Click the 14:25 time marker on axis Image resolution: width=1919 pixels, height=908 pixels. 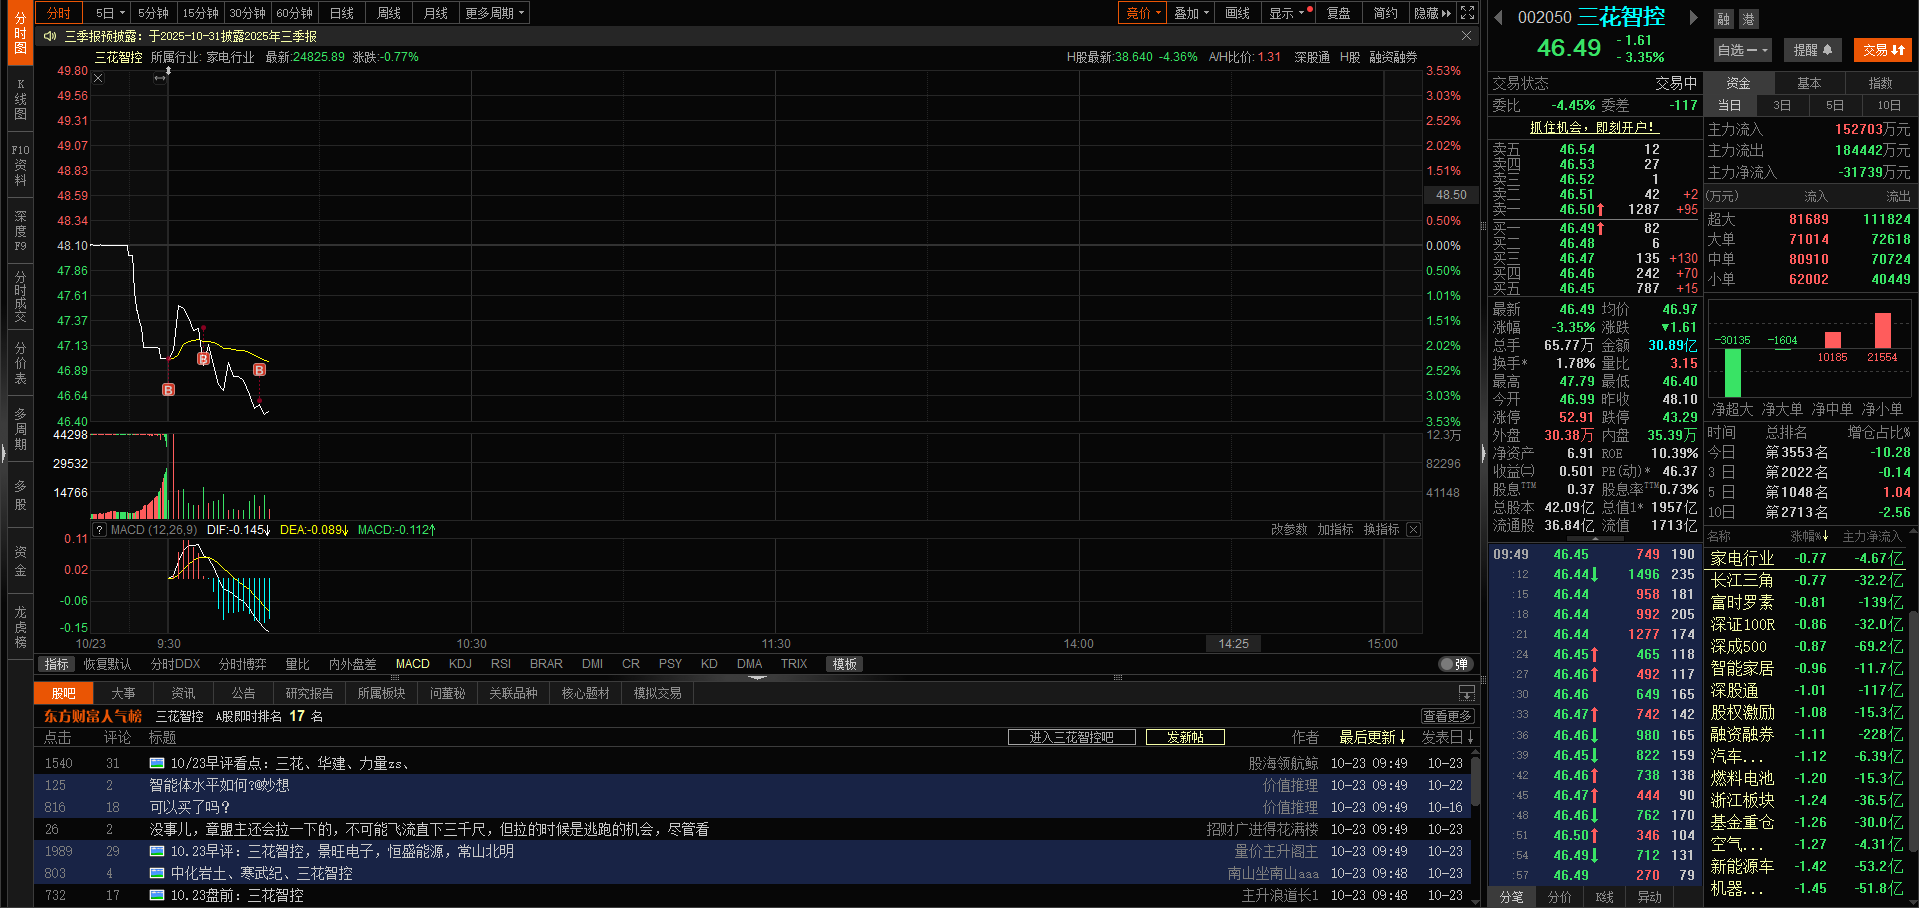(1233, 644)
